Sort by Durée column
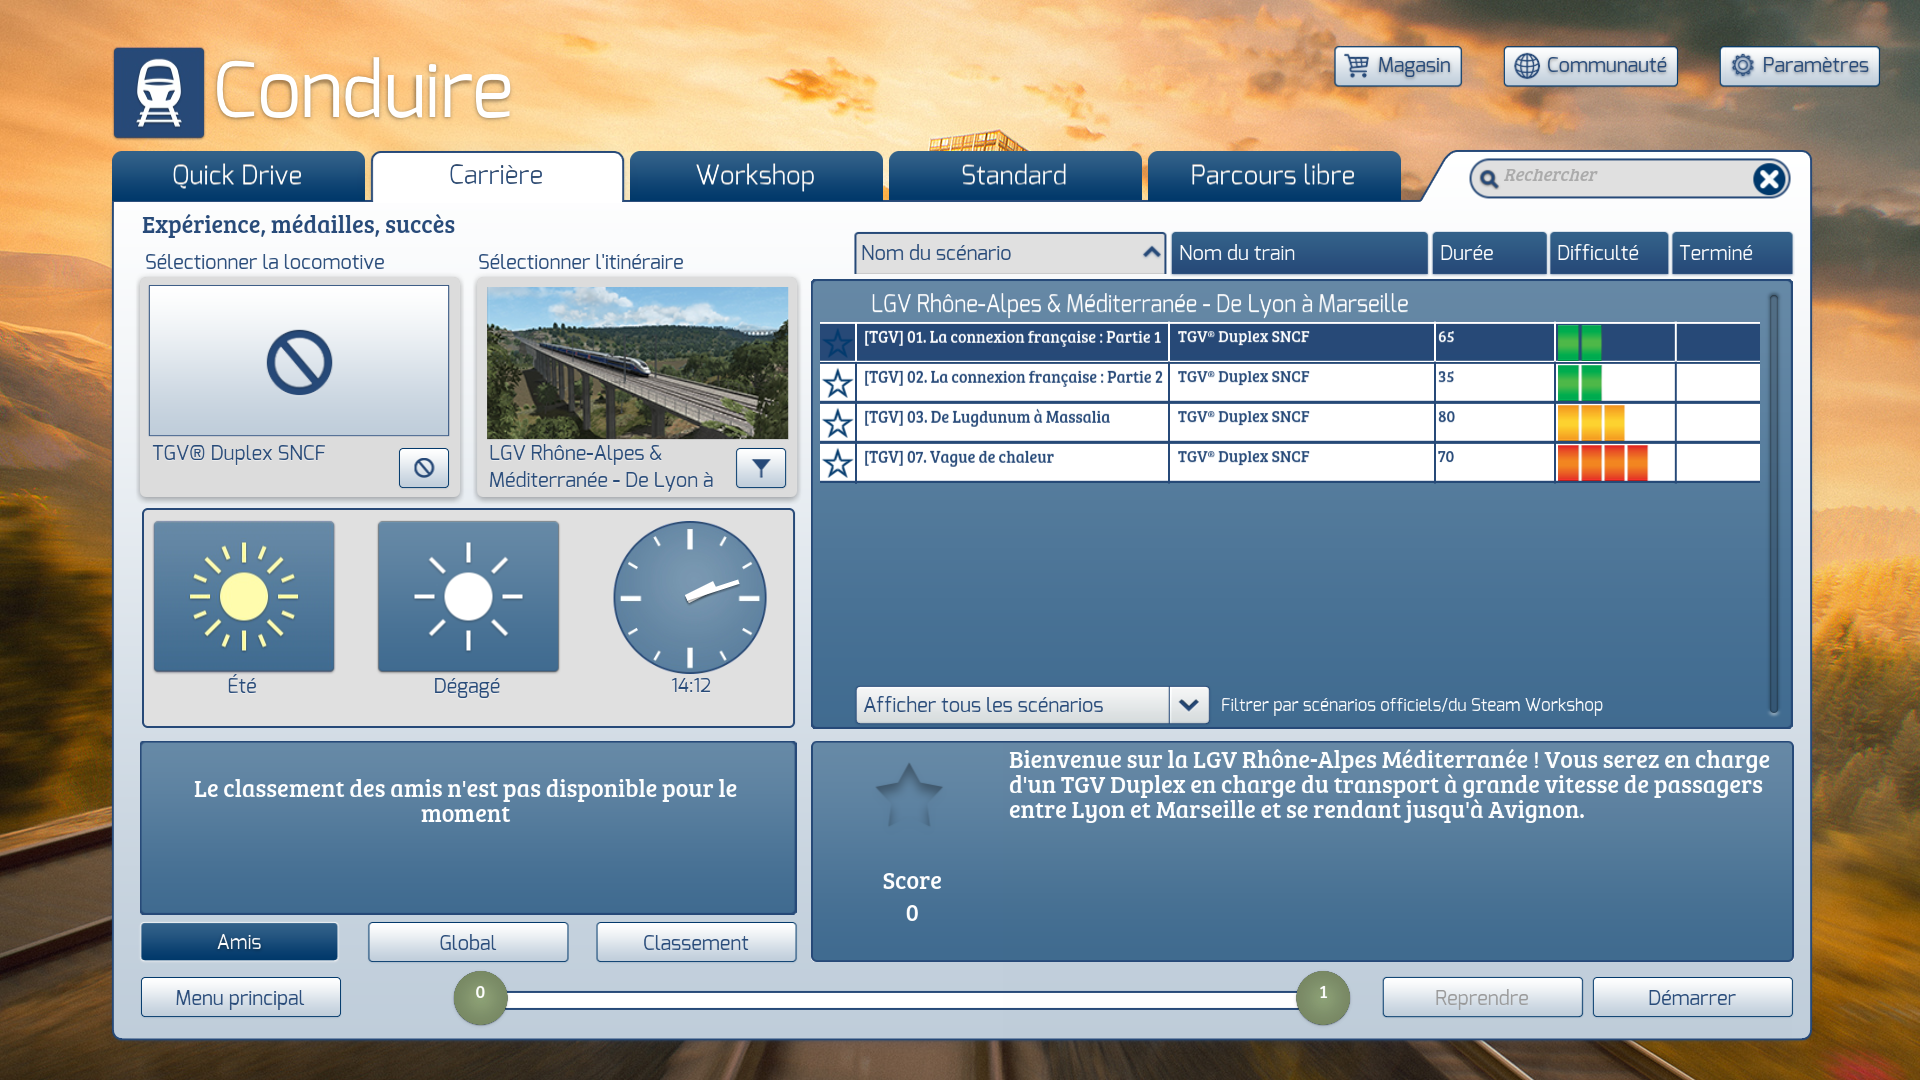 (1490, 253)
